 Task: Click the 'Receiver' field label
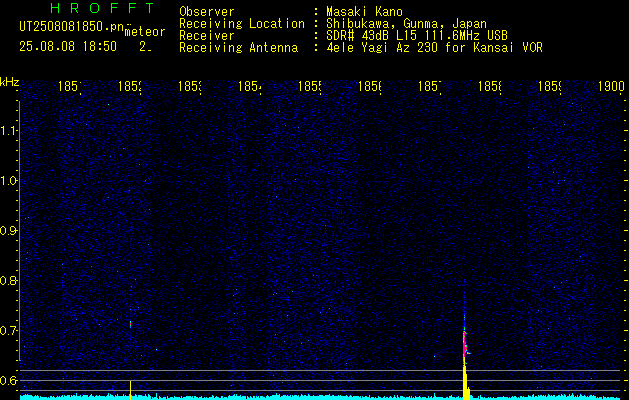click(207, 36)
